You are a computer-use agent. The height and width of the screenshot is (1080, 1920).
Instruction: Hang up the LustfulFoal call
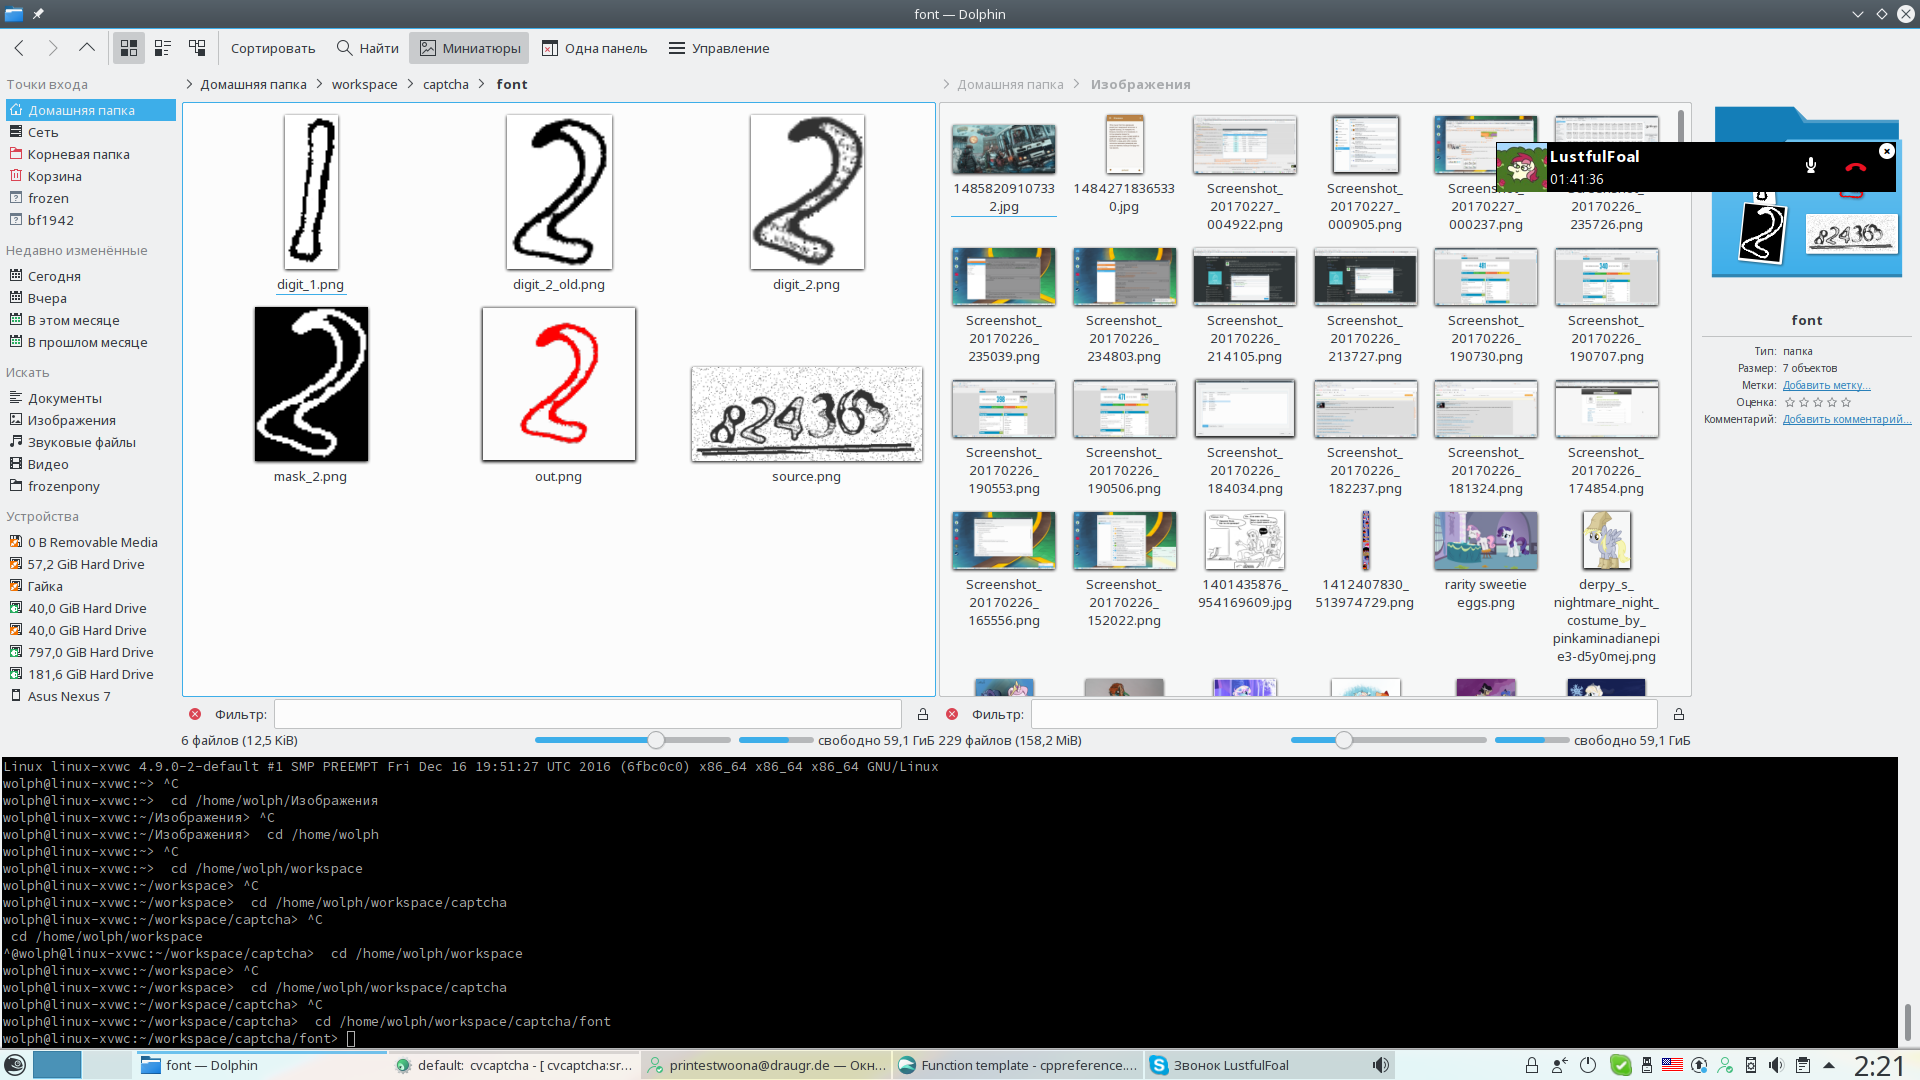point(1855,167)
